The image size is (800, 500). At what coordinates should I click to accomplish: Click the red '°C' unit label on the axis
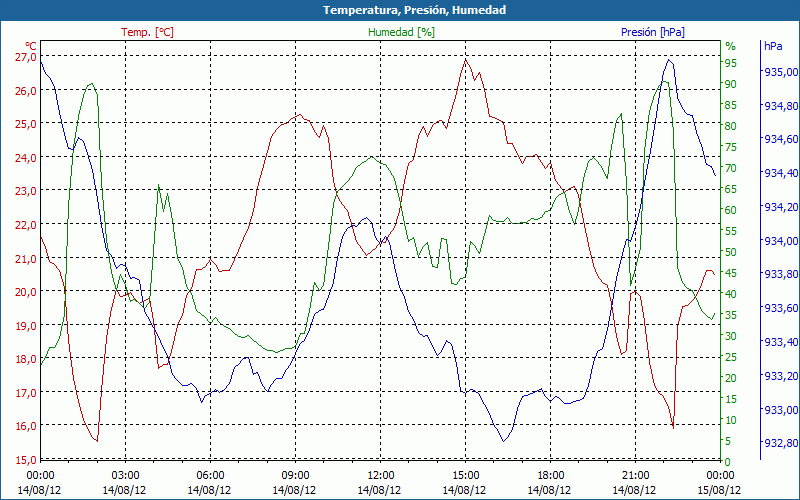[x=31, y=46]
